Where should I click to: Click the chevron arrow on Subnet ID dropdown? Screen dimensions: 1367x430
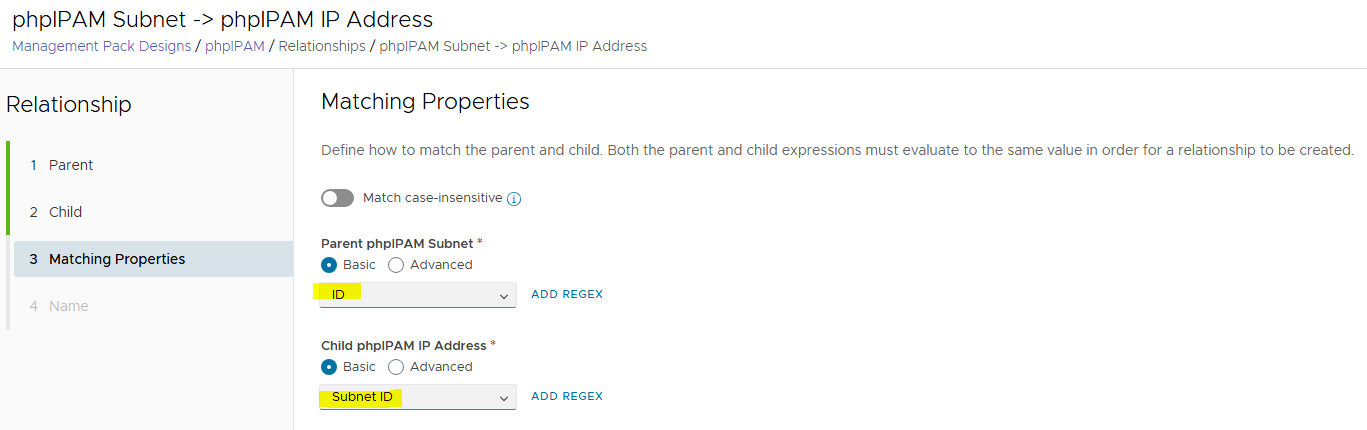click(x=503, y=398)
